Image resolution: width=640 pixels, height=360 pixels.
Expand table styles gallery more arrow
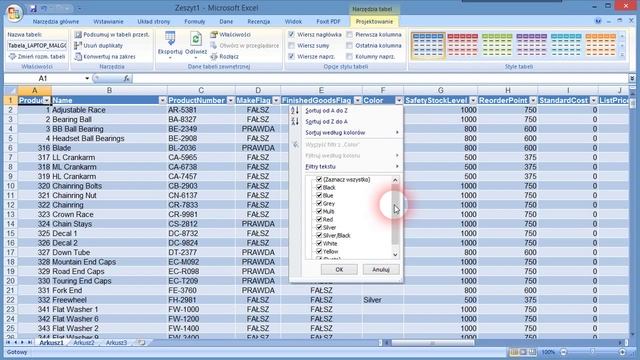pyautogui.click(x=622, y=55)
